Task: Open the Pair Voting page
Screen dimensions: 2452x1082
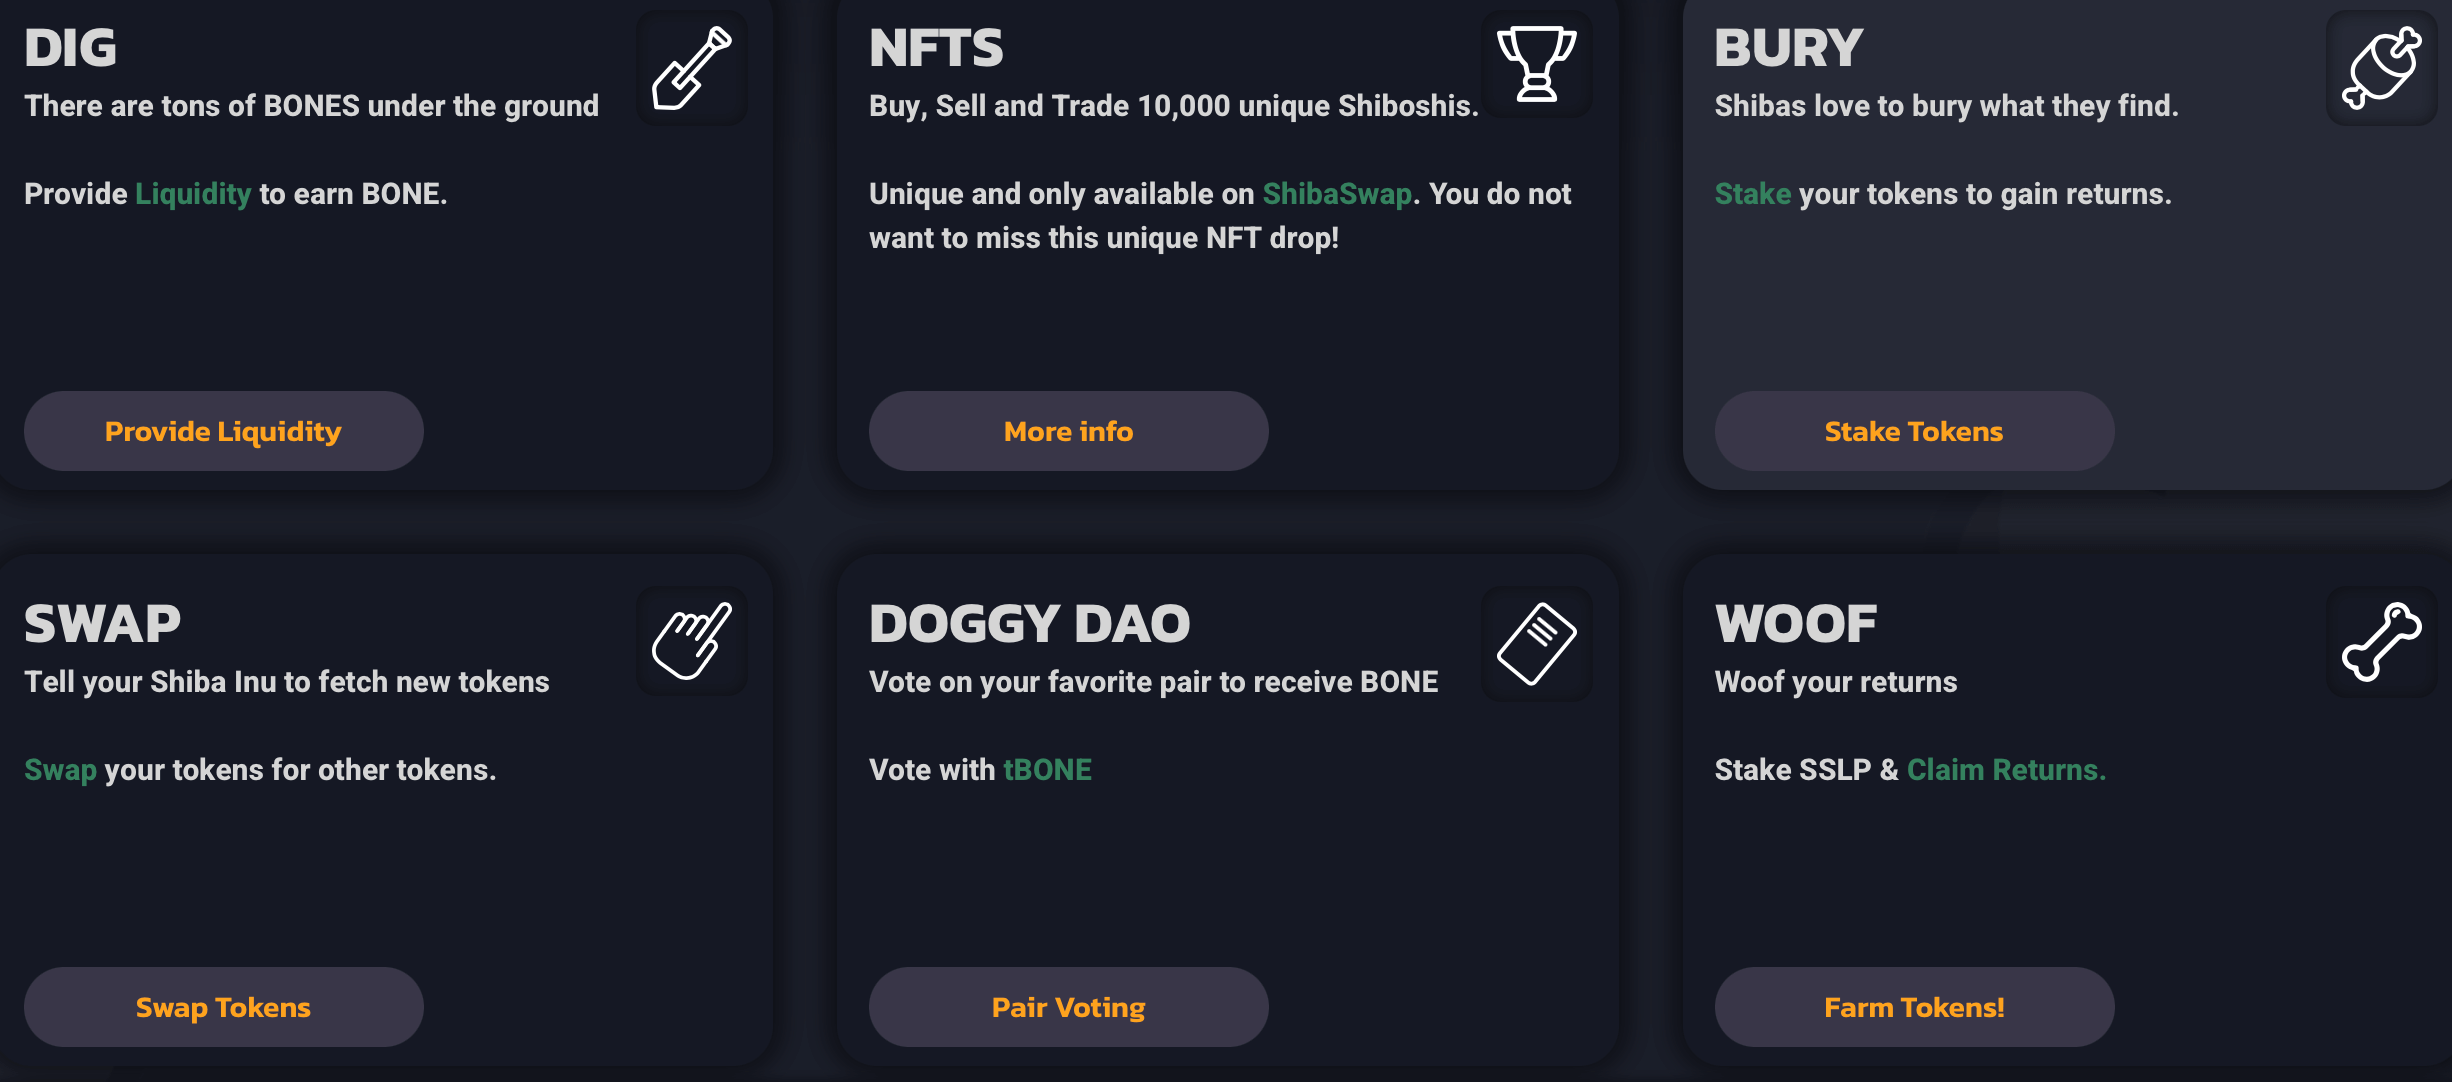Action: click(x=1068, y=1007)
